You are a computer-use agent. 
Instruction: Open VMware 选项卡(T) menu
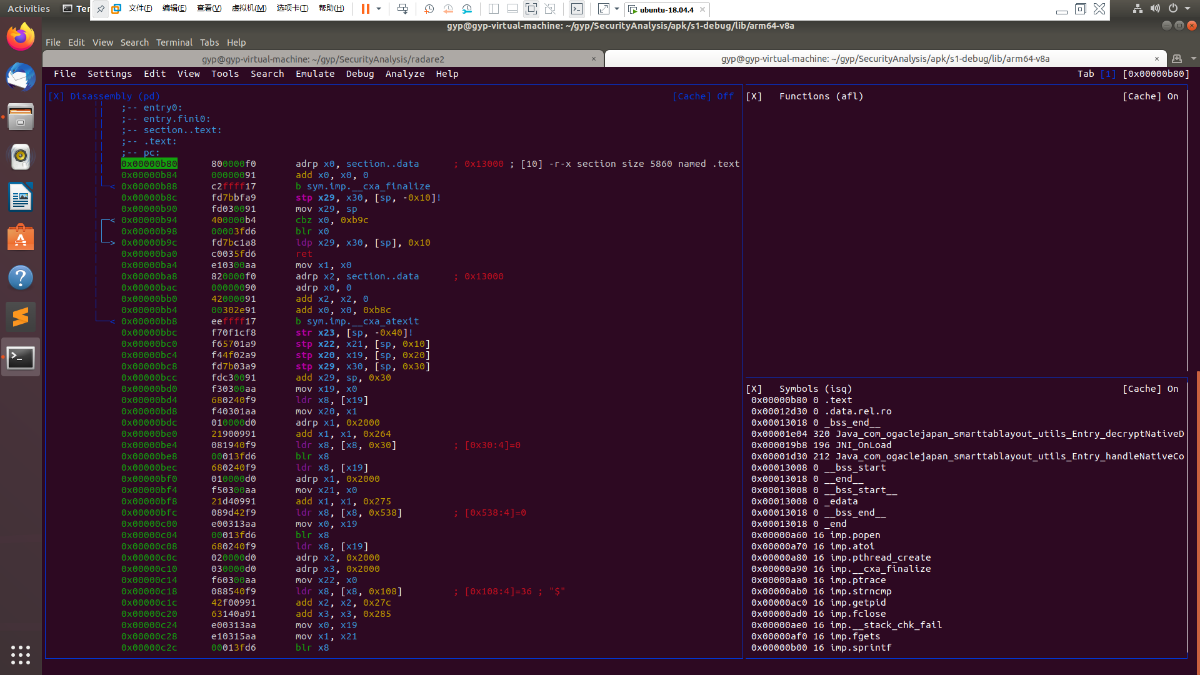coord(292,8)
